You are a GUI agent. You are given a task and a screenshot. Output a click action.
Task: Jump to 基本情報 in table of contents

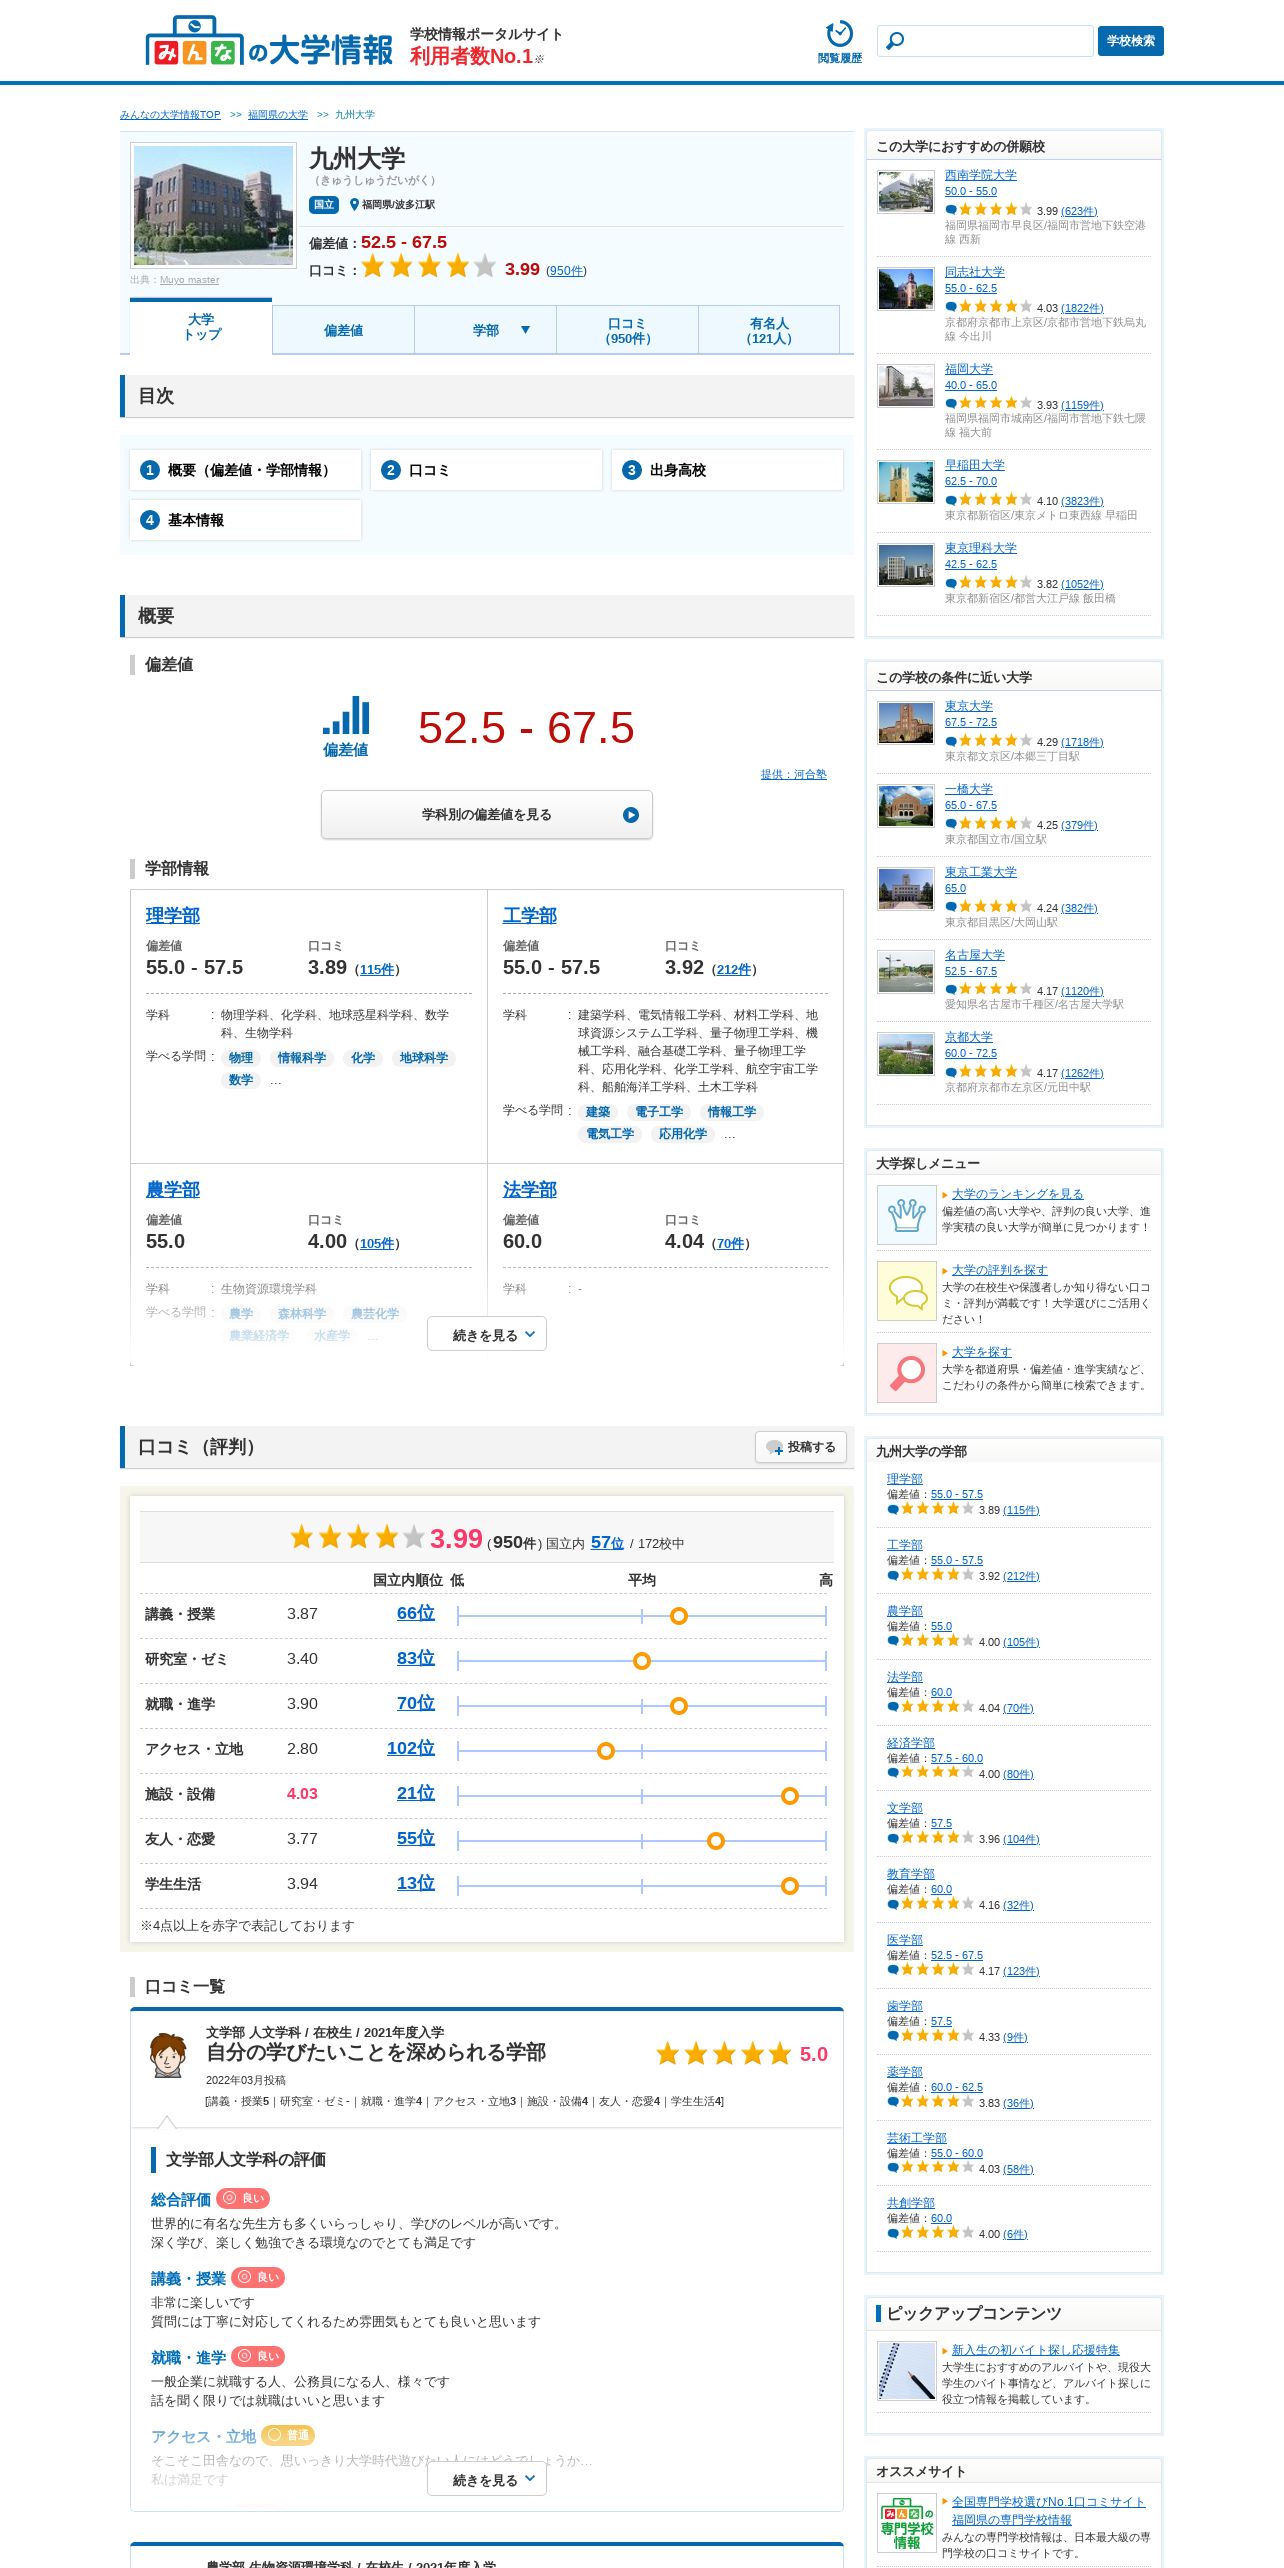(245, 520)
